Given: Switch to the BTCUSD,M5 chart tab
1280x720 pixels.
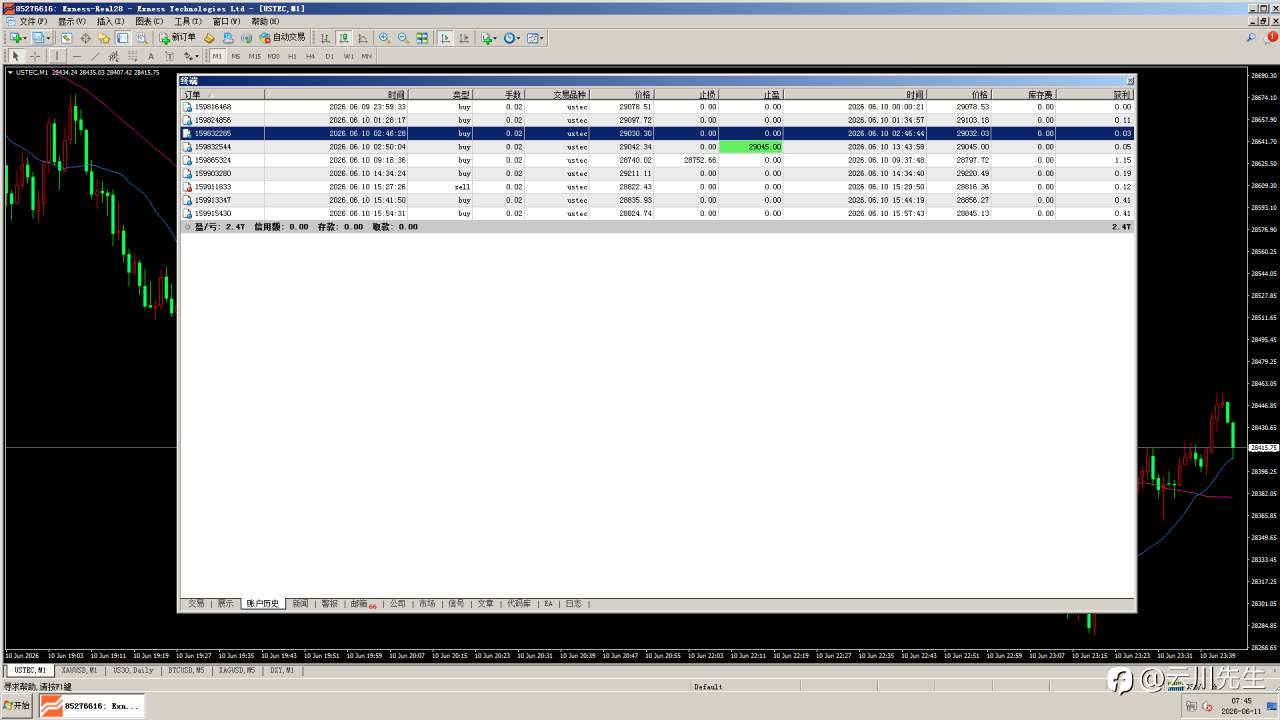Looking at the screenshot, I should pos(186,670).
